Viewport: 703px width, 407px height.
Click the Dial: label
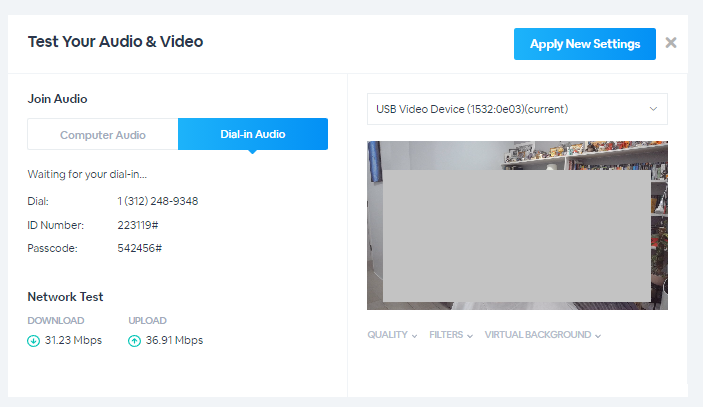click(38, 201)
